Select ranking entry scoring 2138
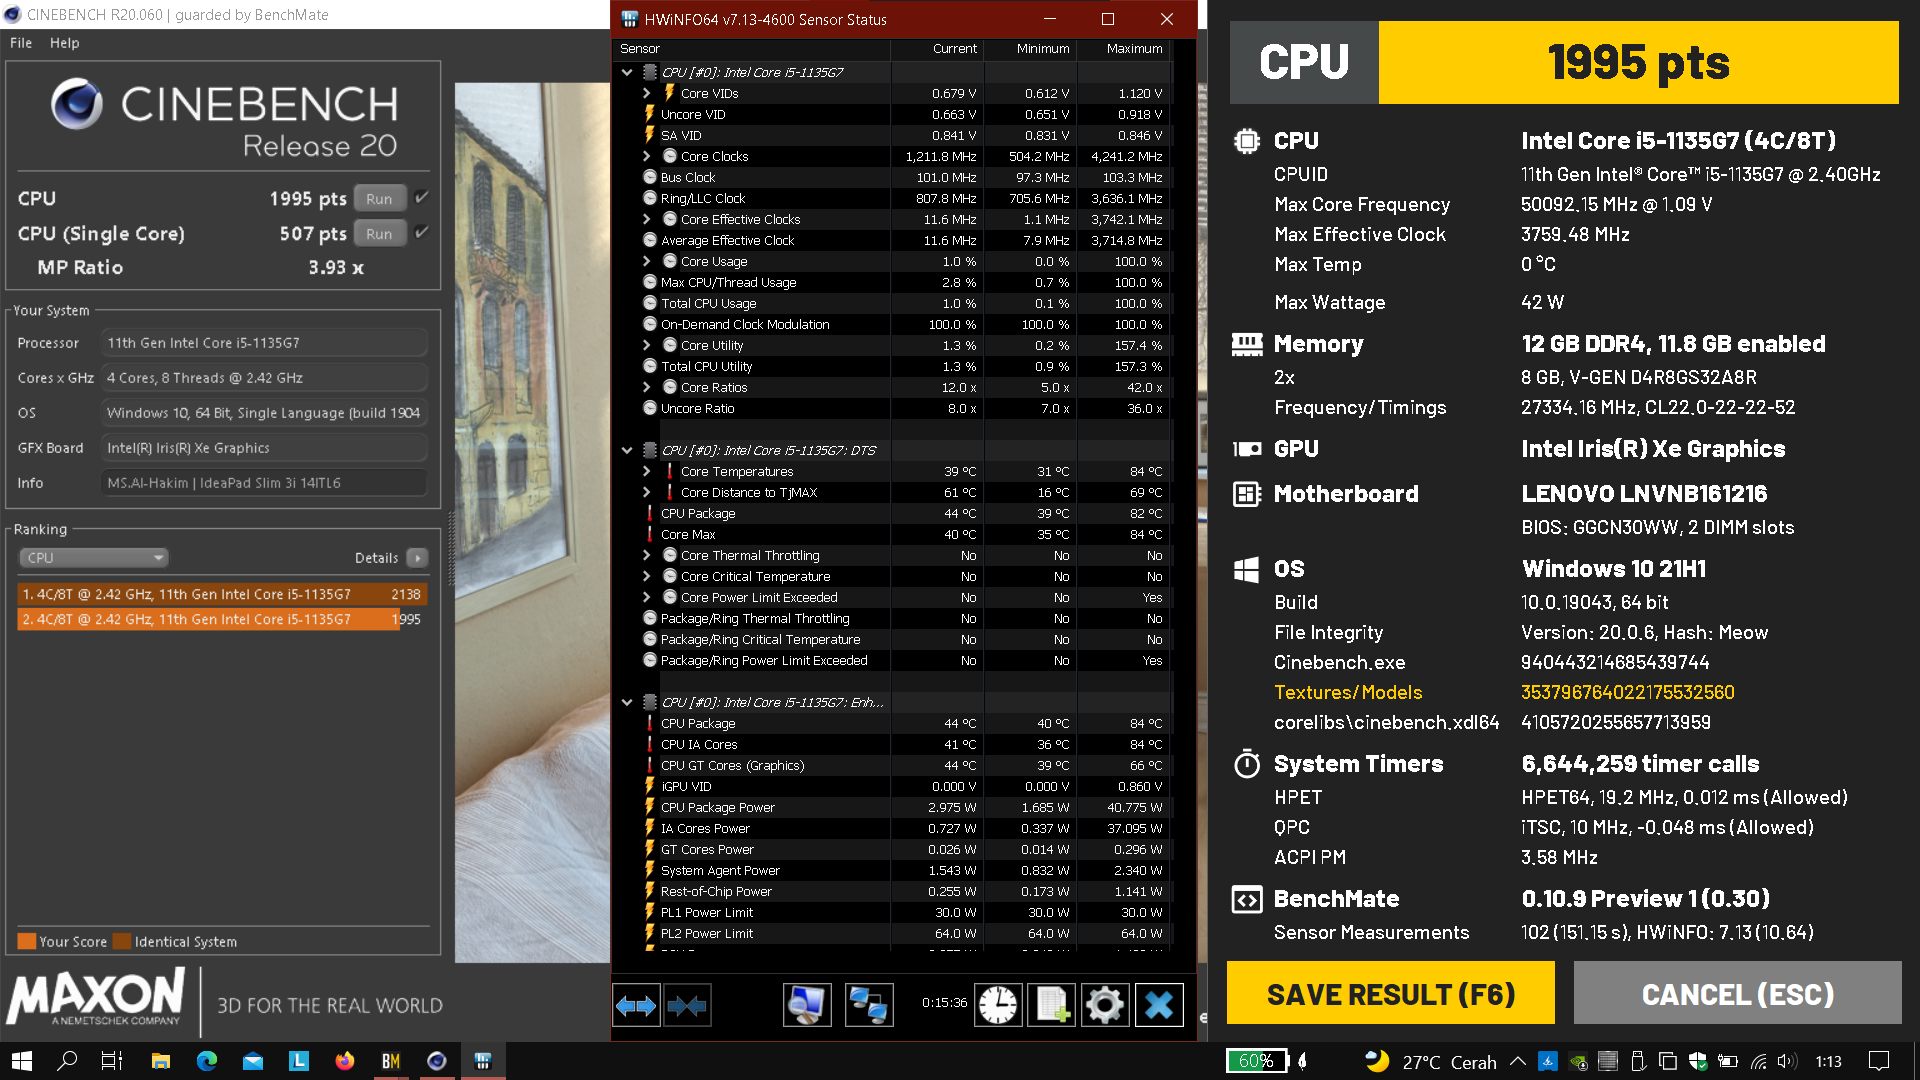 pos(223,594)
